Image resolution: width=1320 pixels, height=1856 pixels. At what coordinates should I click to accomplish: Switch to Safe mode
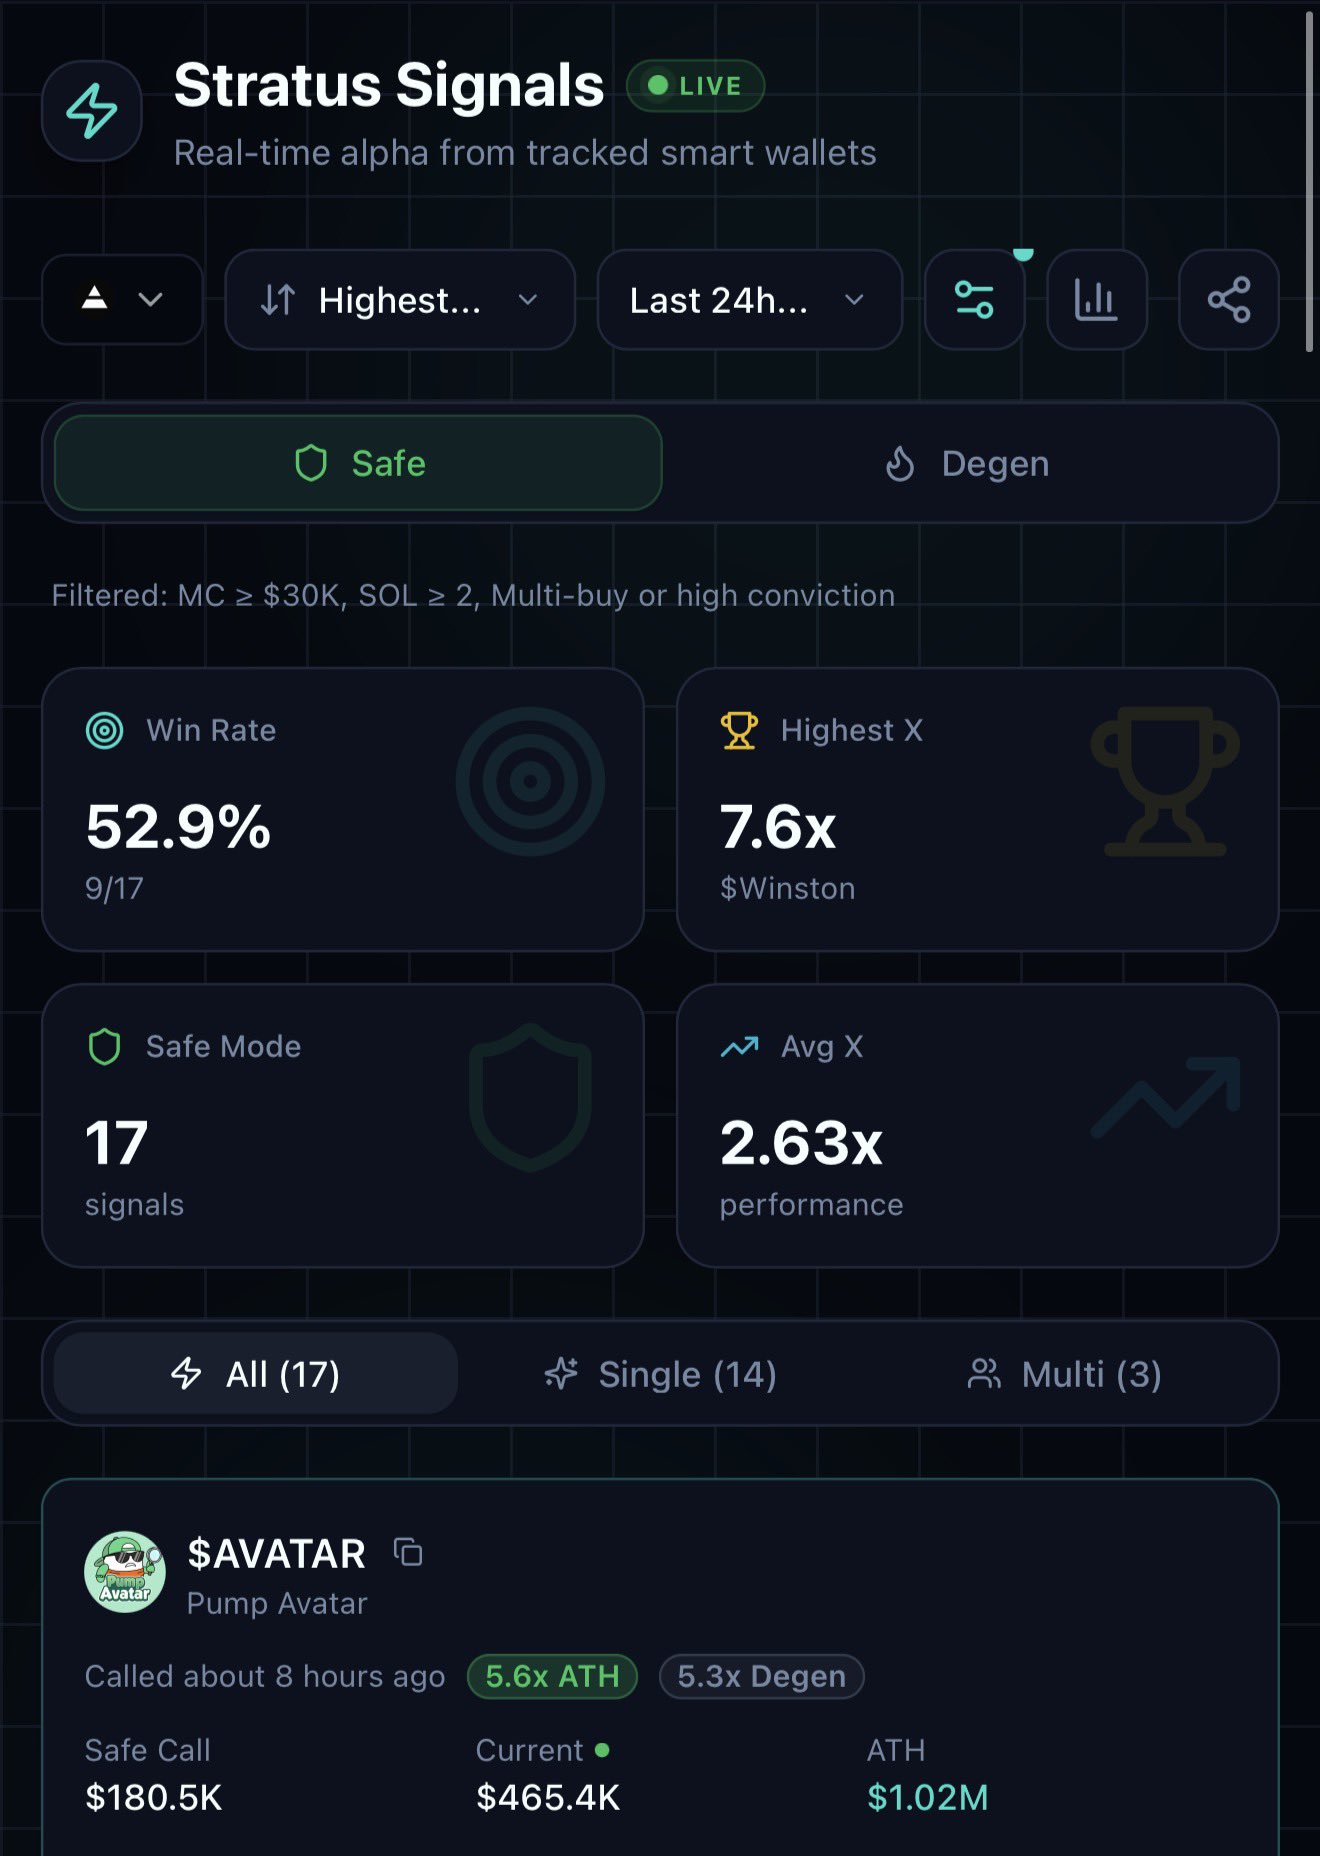(x=358, y=463)
